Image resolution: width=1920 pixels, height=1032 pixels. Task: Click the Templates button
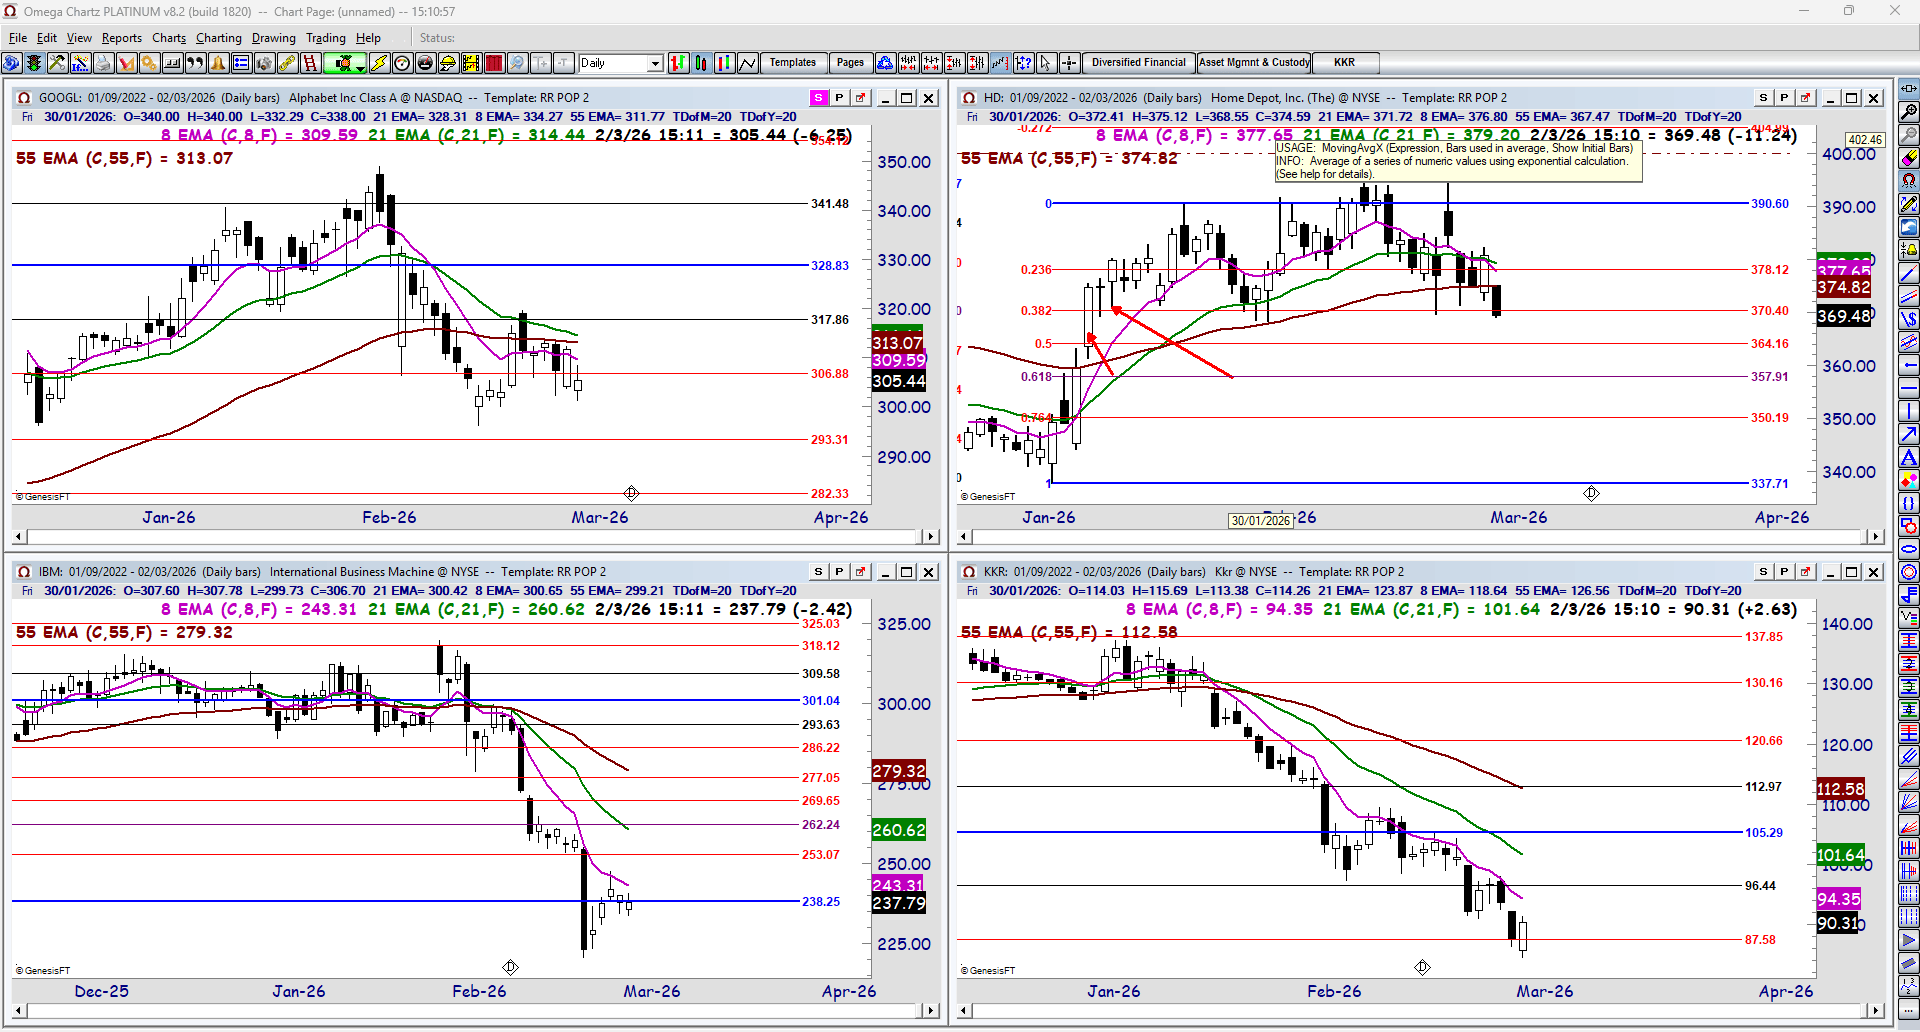(793, 63)
